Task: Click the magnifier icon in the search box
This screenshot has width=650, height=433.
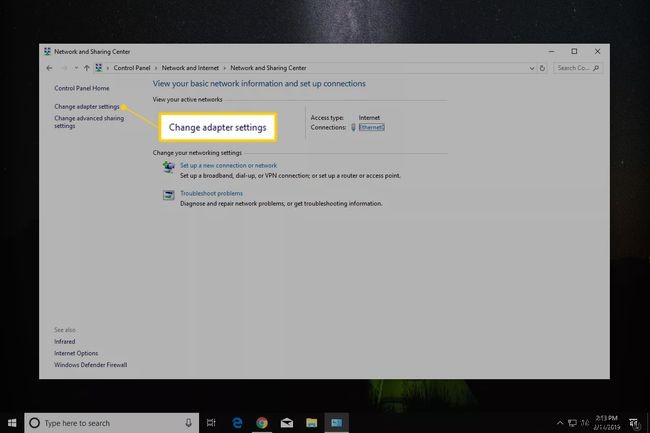Action: click(596, 68)
